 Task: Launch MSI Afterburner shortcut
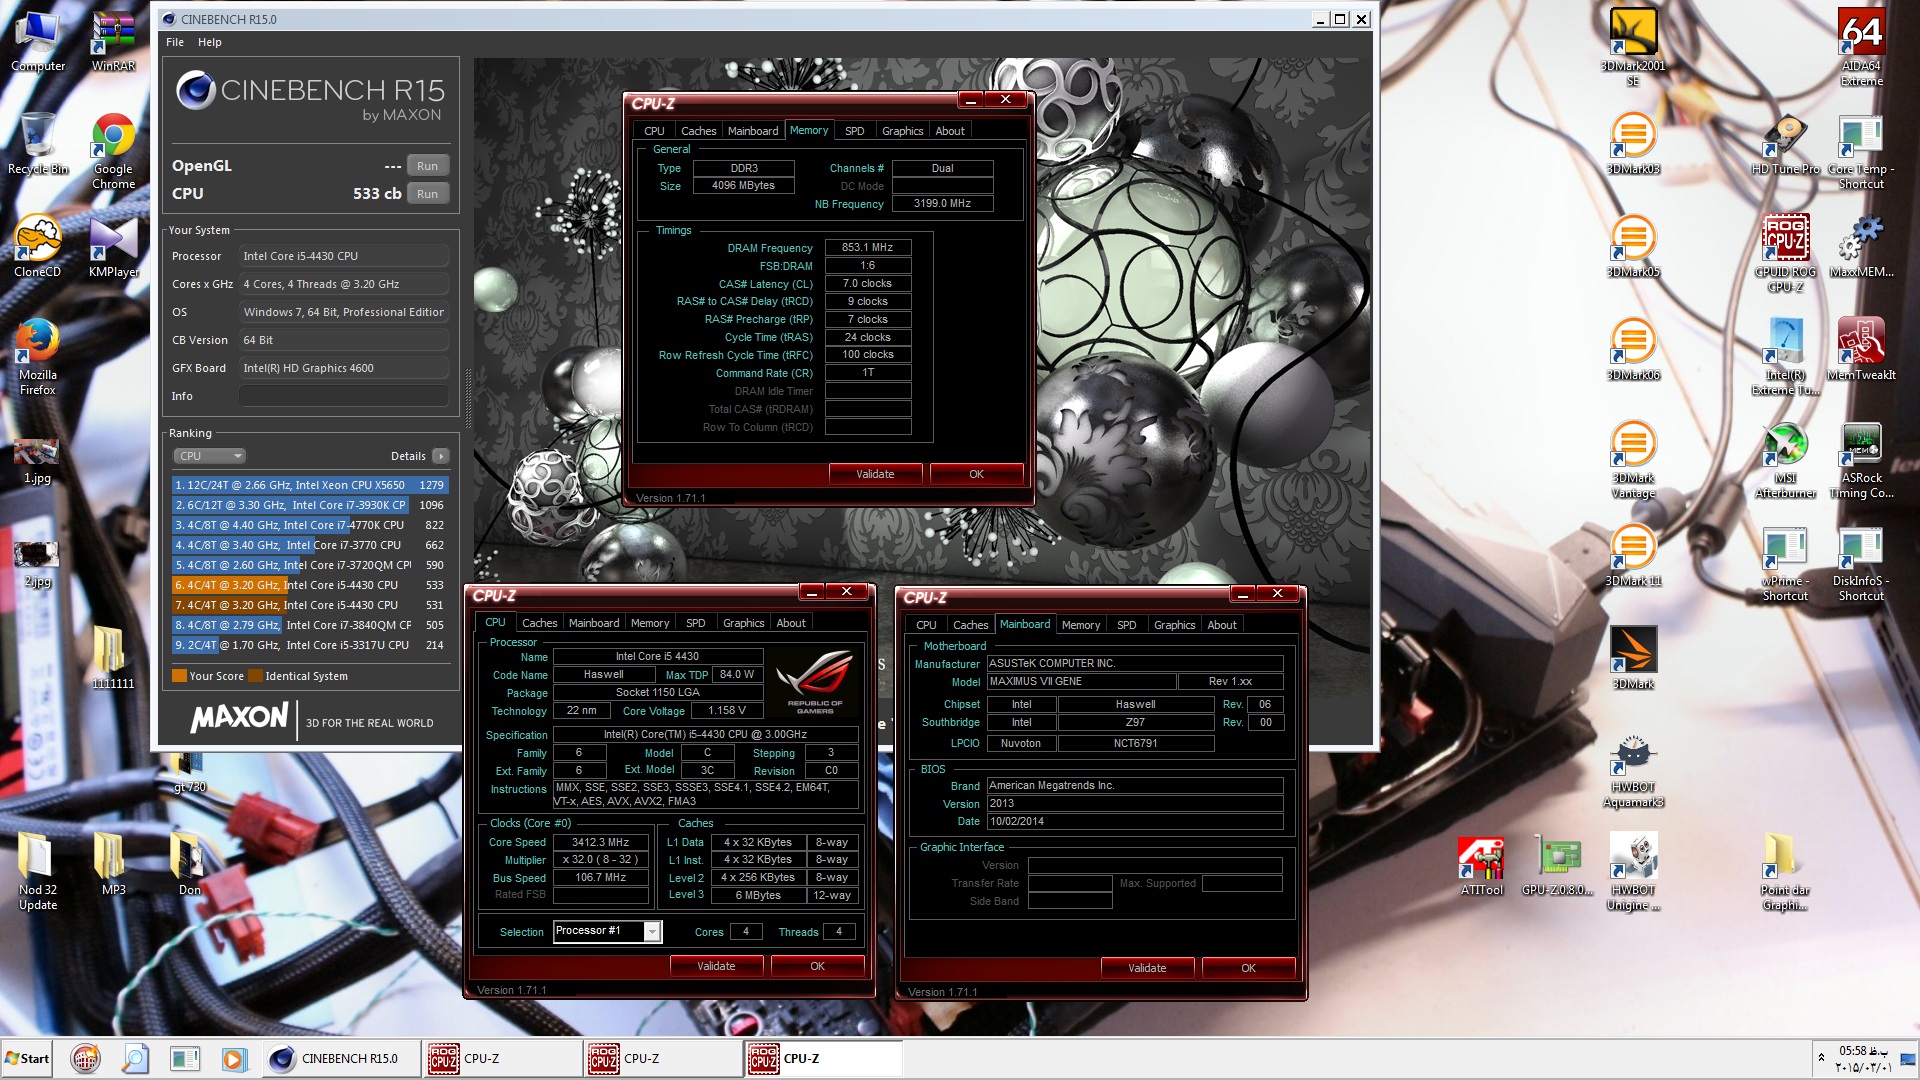tap(1785, 459)
